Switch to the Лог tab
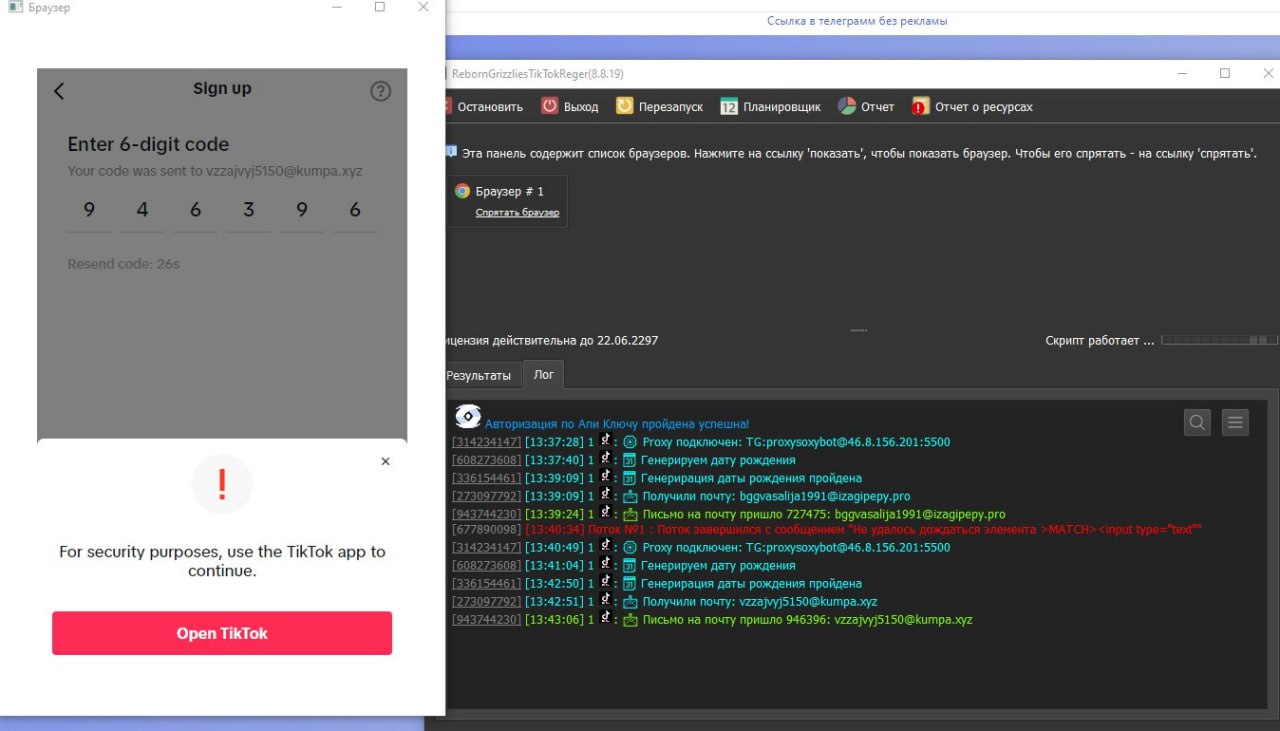Screen dimensions: 1280x731 pyautogui.click(x=544, y=375)
